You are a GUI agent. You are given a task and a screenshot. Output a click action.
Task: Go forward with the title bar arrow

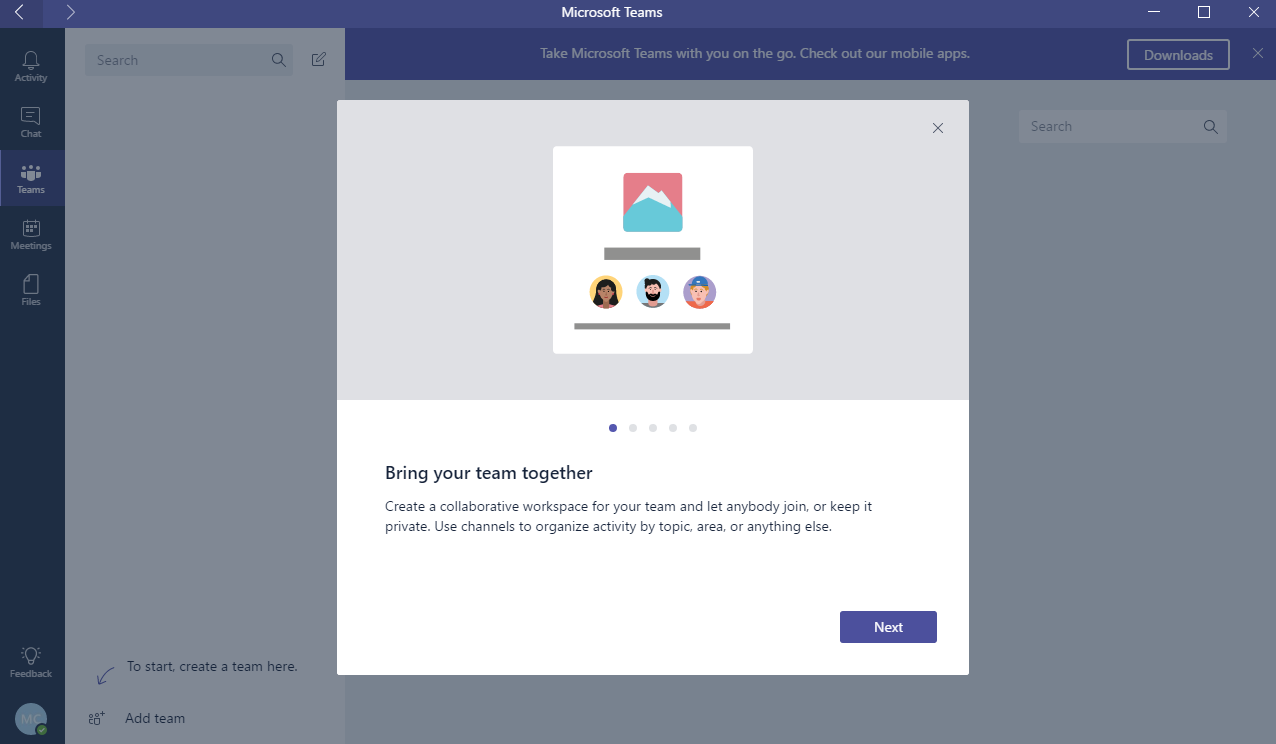[70, 13]
